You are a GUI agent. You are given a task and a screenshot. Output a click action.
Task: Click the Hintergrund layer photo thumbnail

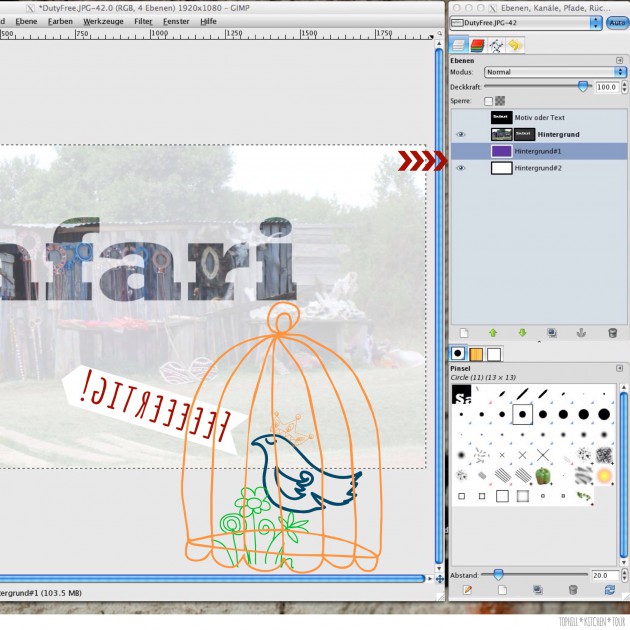click(x=501, y=134)
